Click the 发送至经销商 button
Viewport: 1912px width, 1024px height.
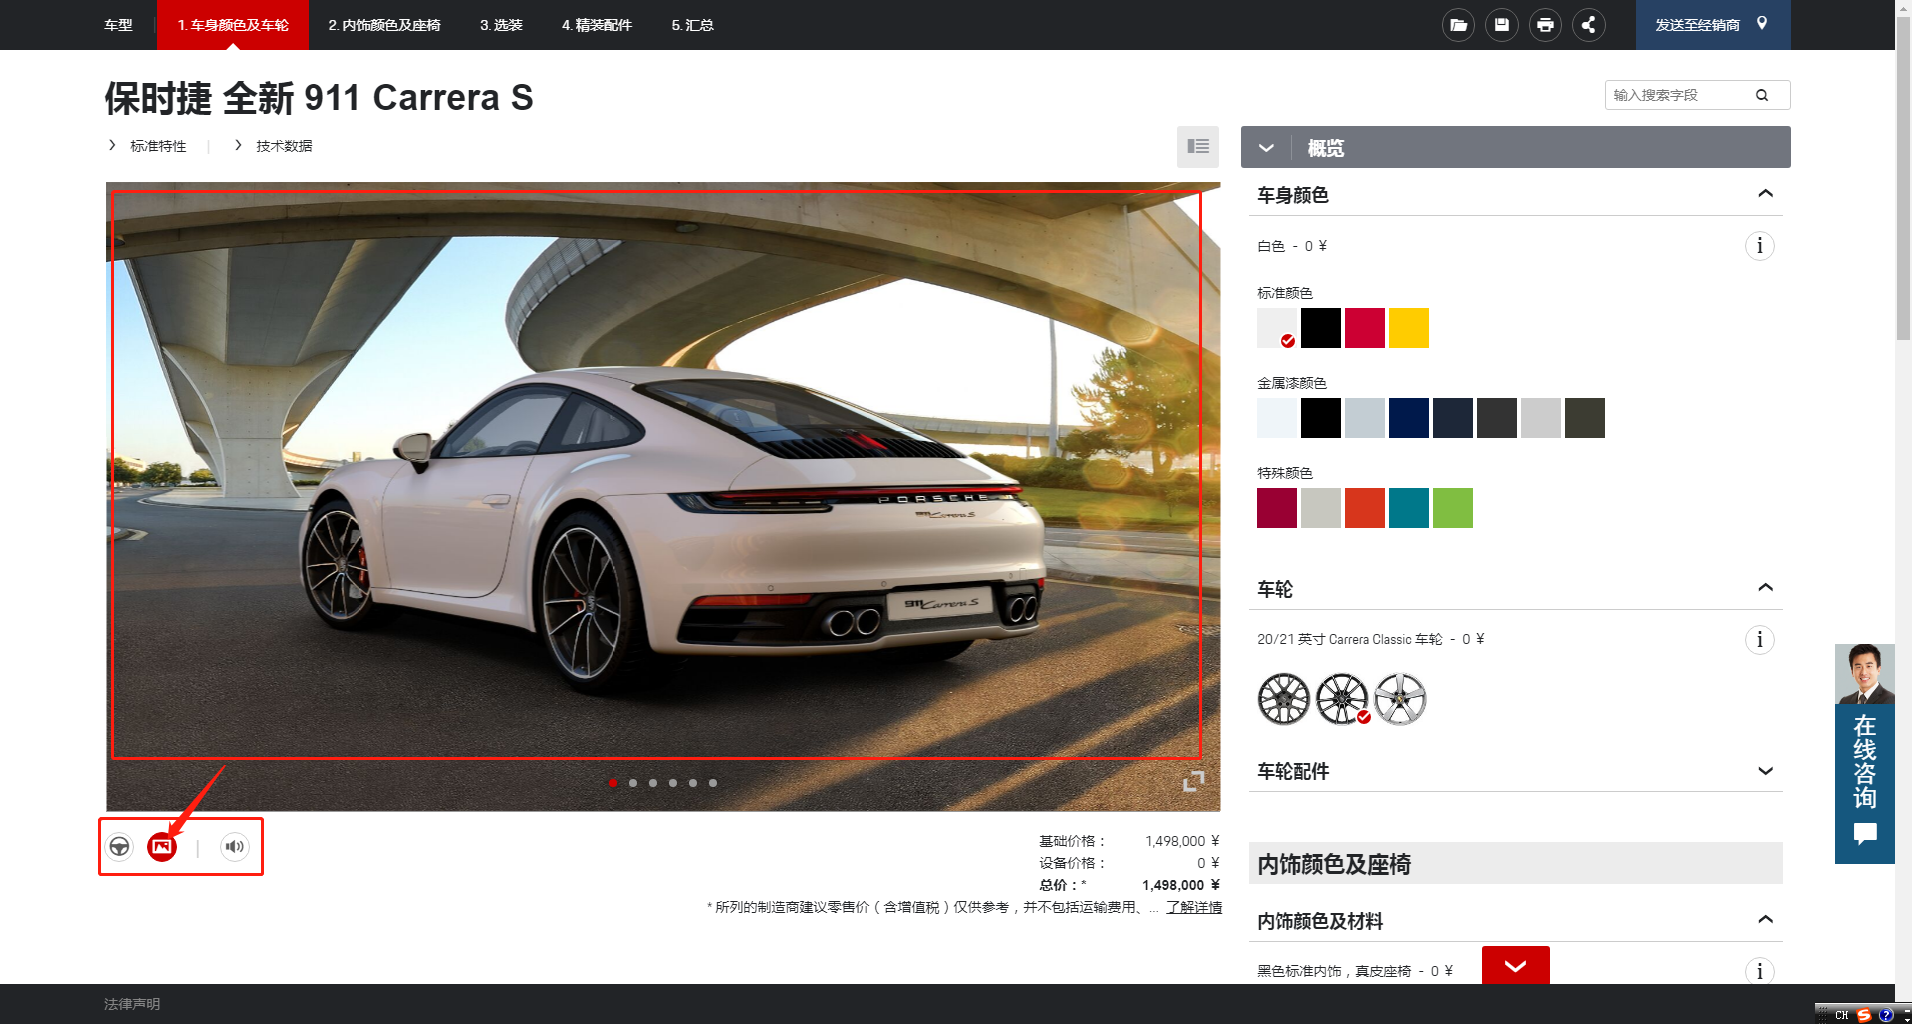pos(1711,25)
